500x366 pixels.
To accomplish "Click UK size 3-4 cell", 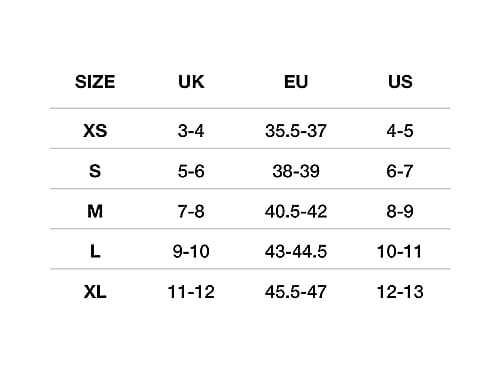I will pos(191,131).
